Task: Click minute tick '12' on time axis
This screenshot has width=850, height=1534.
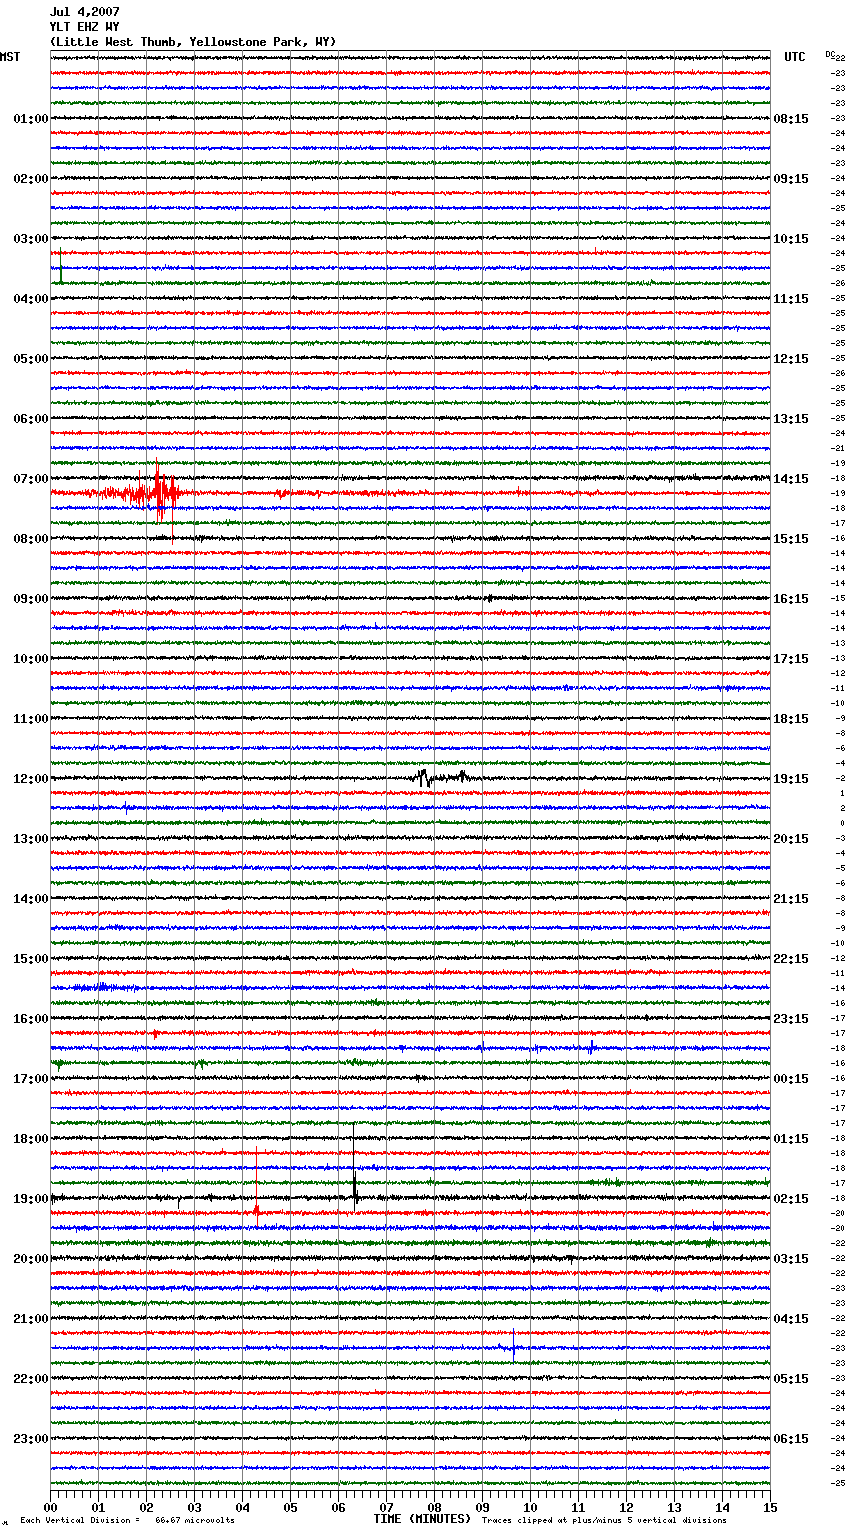Action: click(x=627, y=1508)
